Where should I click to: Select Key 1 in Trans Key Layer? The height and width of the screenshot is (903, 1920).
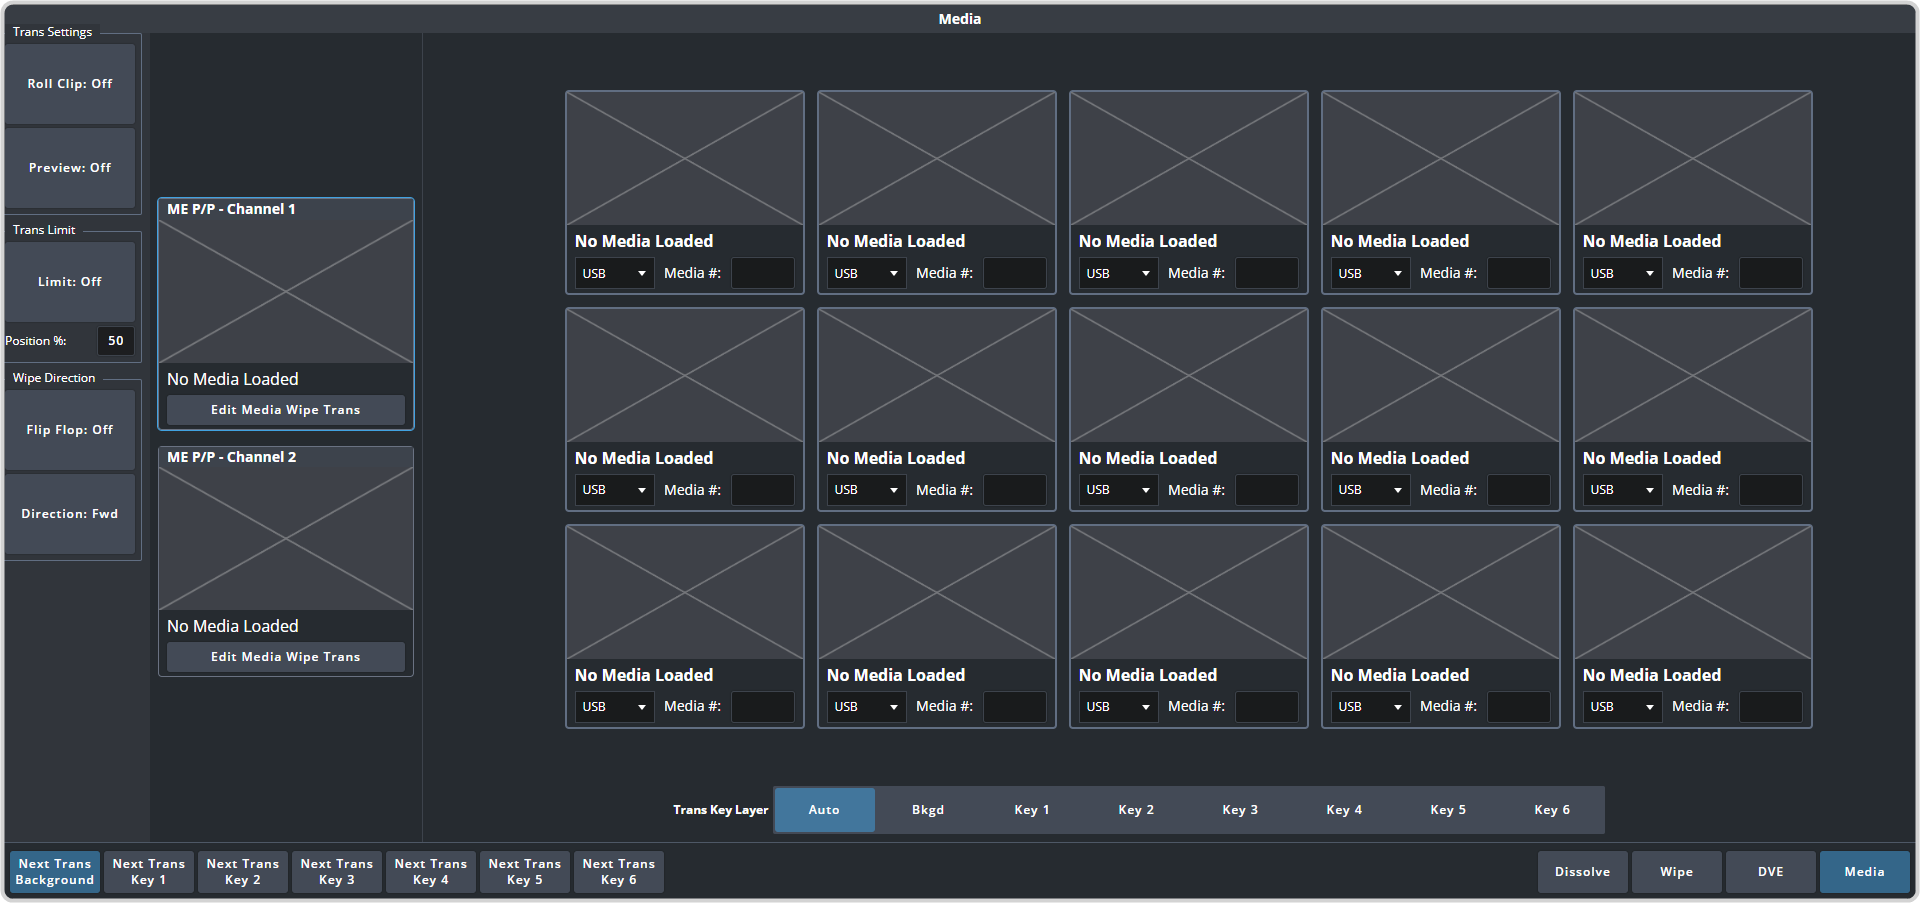pyautogui.click(x=1032, y=810)
